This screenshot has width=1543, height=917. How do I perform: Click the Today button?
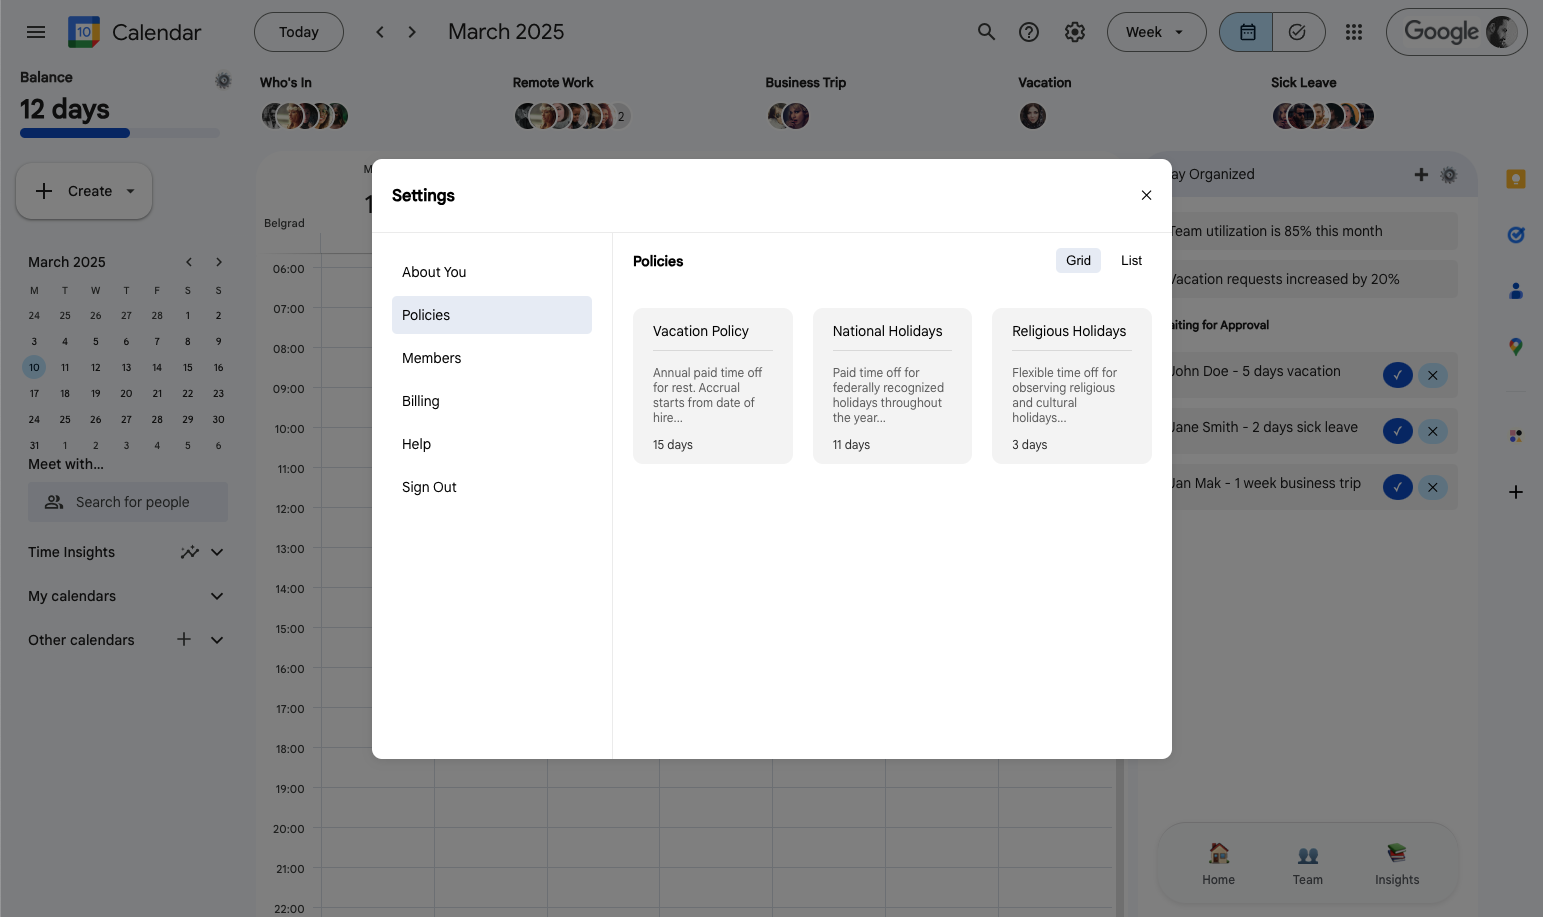tap(299, 32)
